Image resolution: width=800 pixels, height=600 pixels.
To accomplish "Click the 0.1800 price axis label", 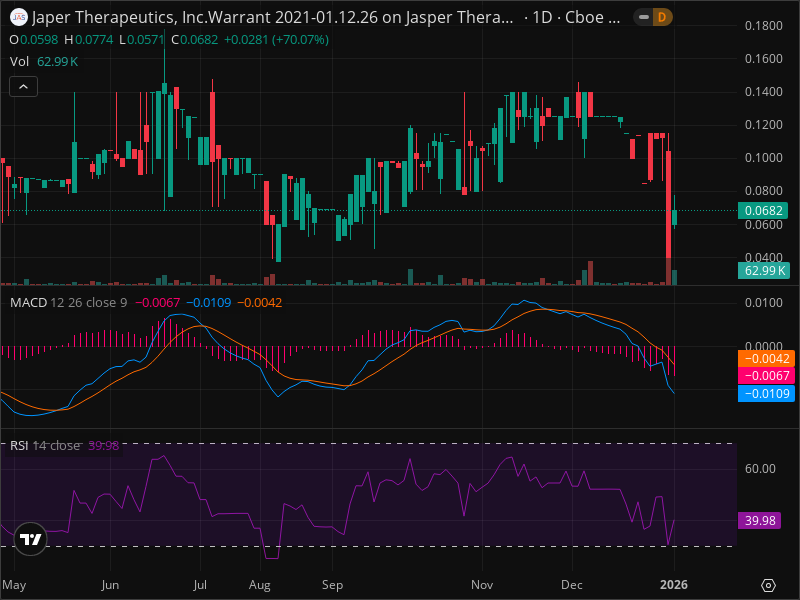I will (x=763, y=26).
